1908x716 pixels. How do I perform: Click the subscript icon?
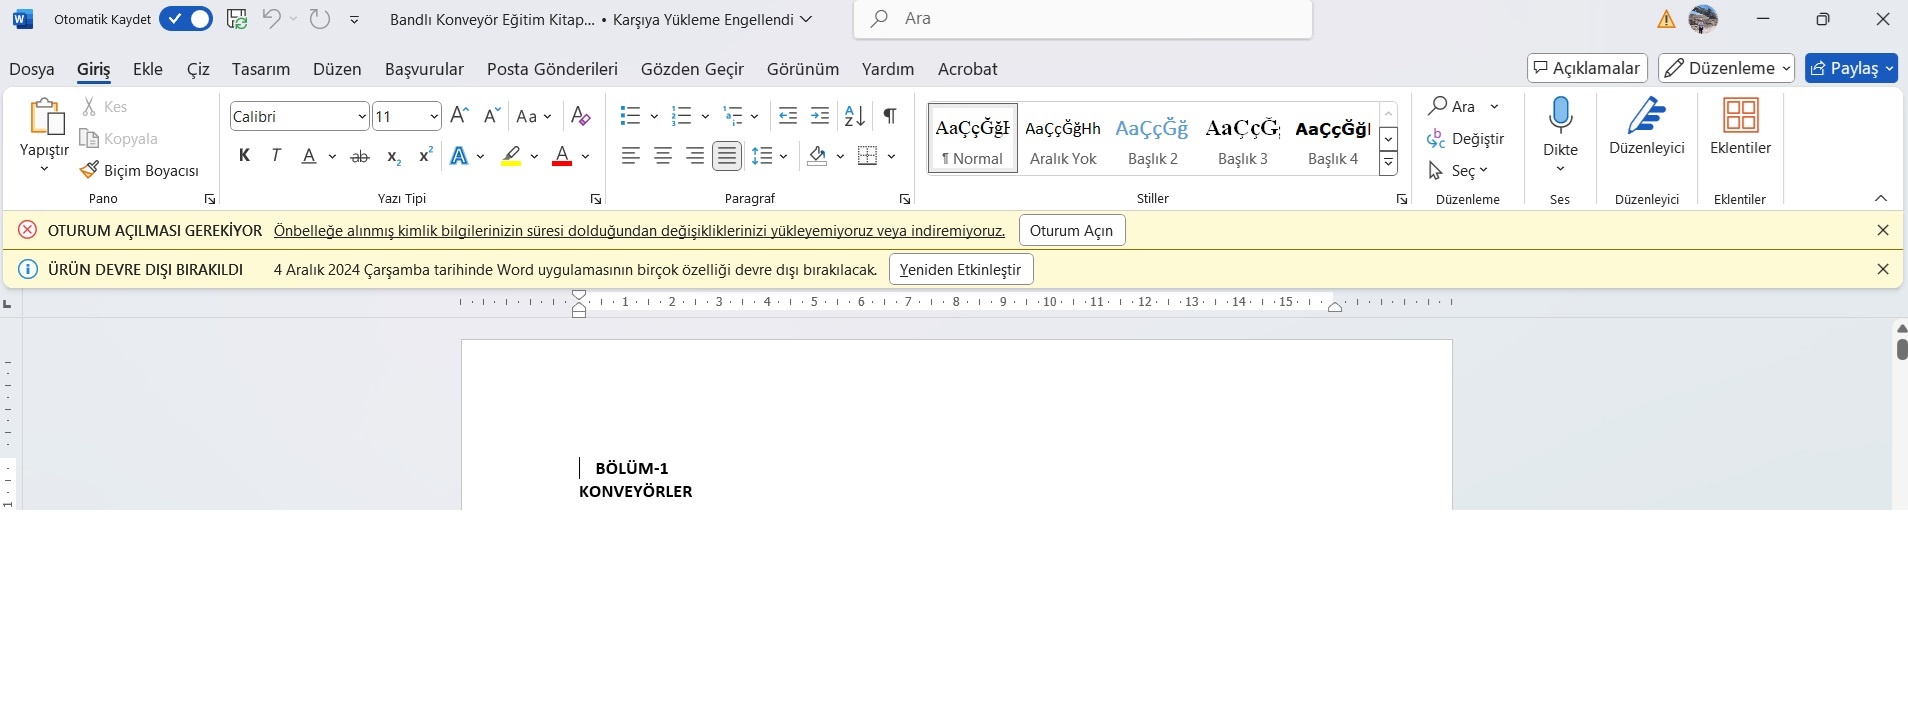pyautogui.click(x=394, y=156)
